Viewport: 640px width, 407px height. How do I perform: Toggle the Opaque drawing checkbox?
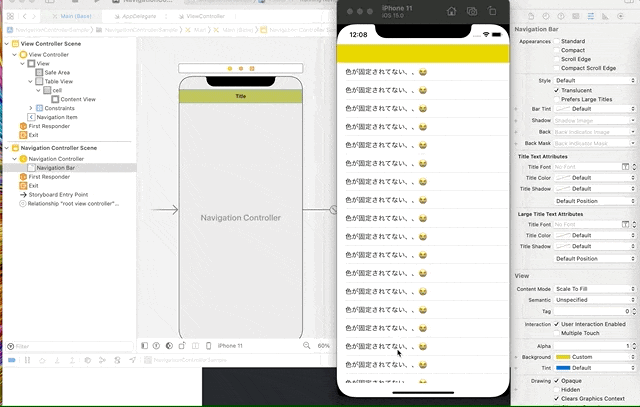click(556, 380)
